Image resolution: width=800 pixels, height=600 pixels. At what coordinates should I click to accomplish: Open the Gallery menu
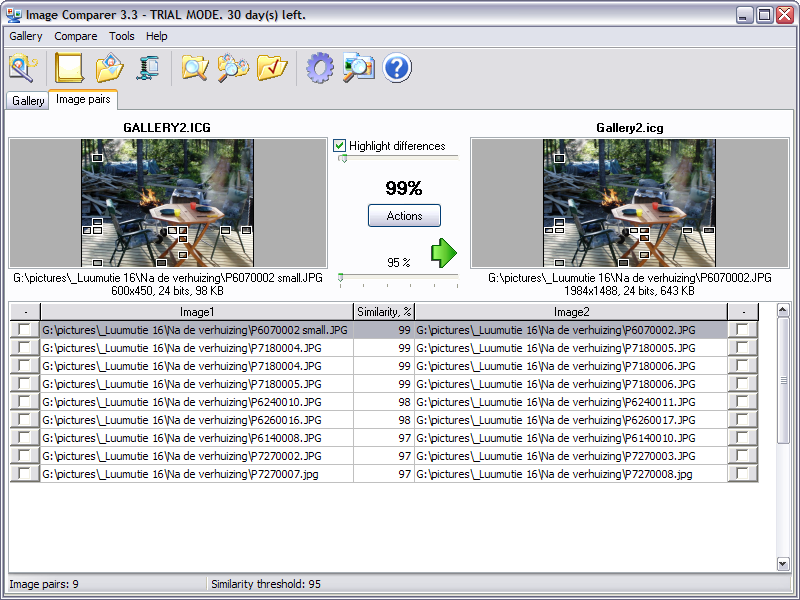(26, 36)
